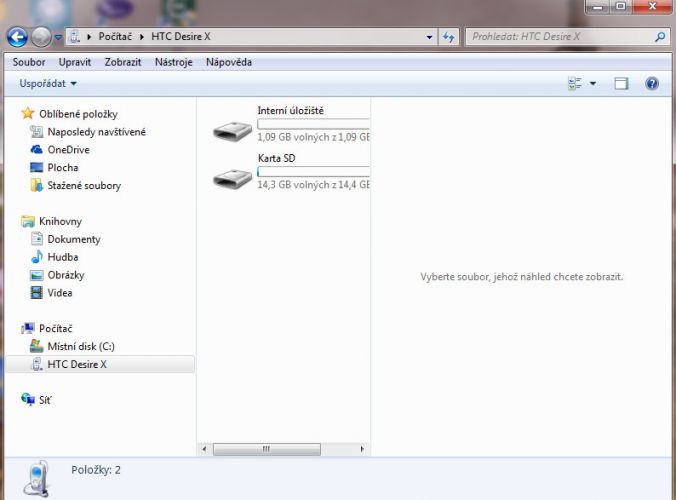Click Položky: 2 in the status area
Viewport: 676px width, 500px height.
(96, 470)
